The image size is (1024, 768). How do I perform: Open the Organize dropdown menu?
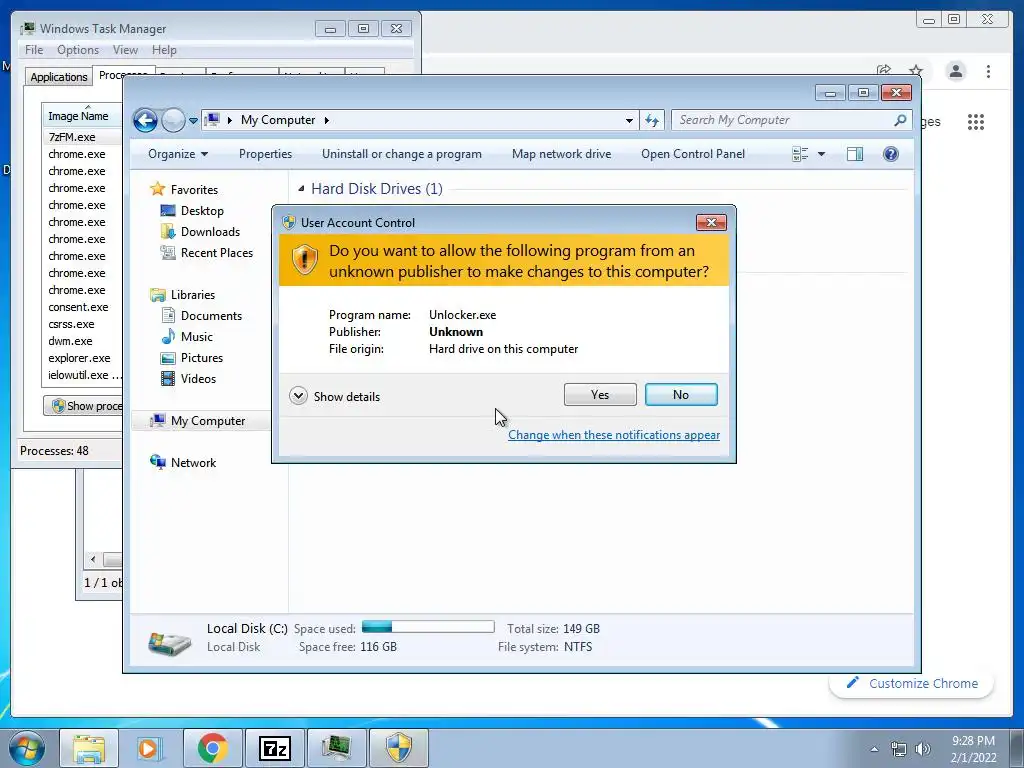pyautogui.click(x=178, y=154)
